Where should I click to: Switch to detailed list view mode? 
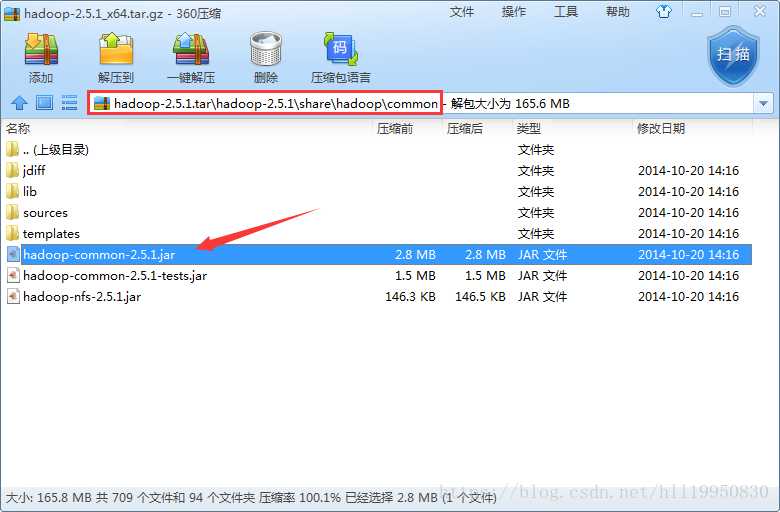point(69,102)
